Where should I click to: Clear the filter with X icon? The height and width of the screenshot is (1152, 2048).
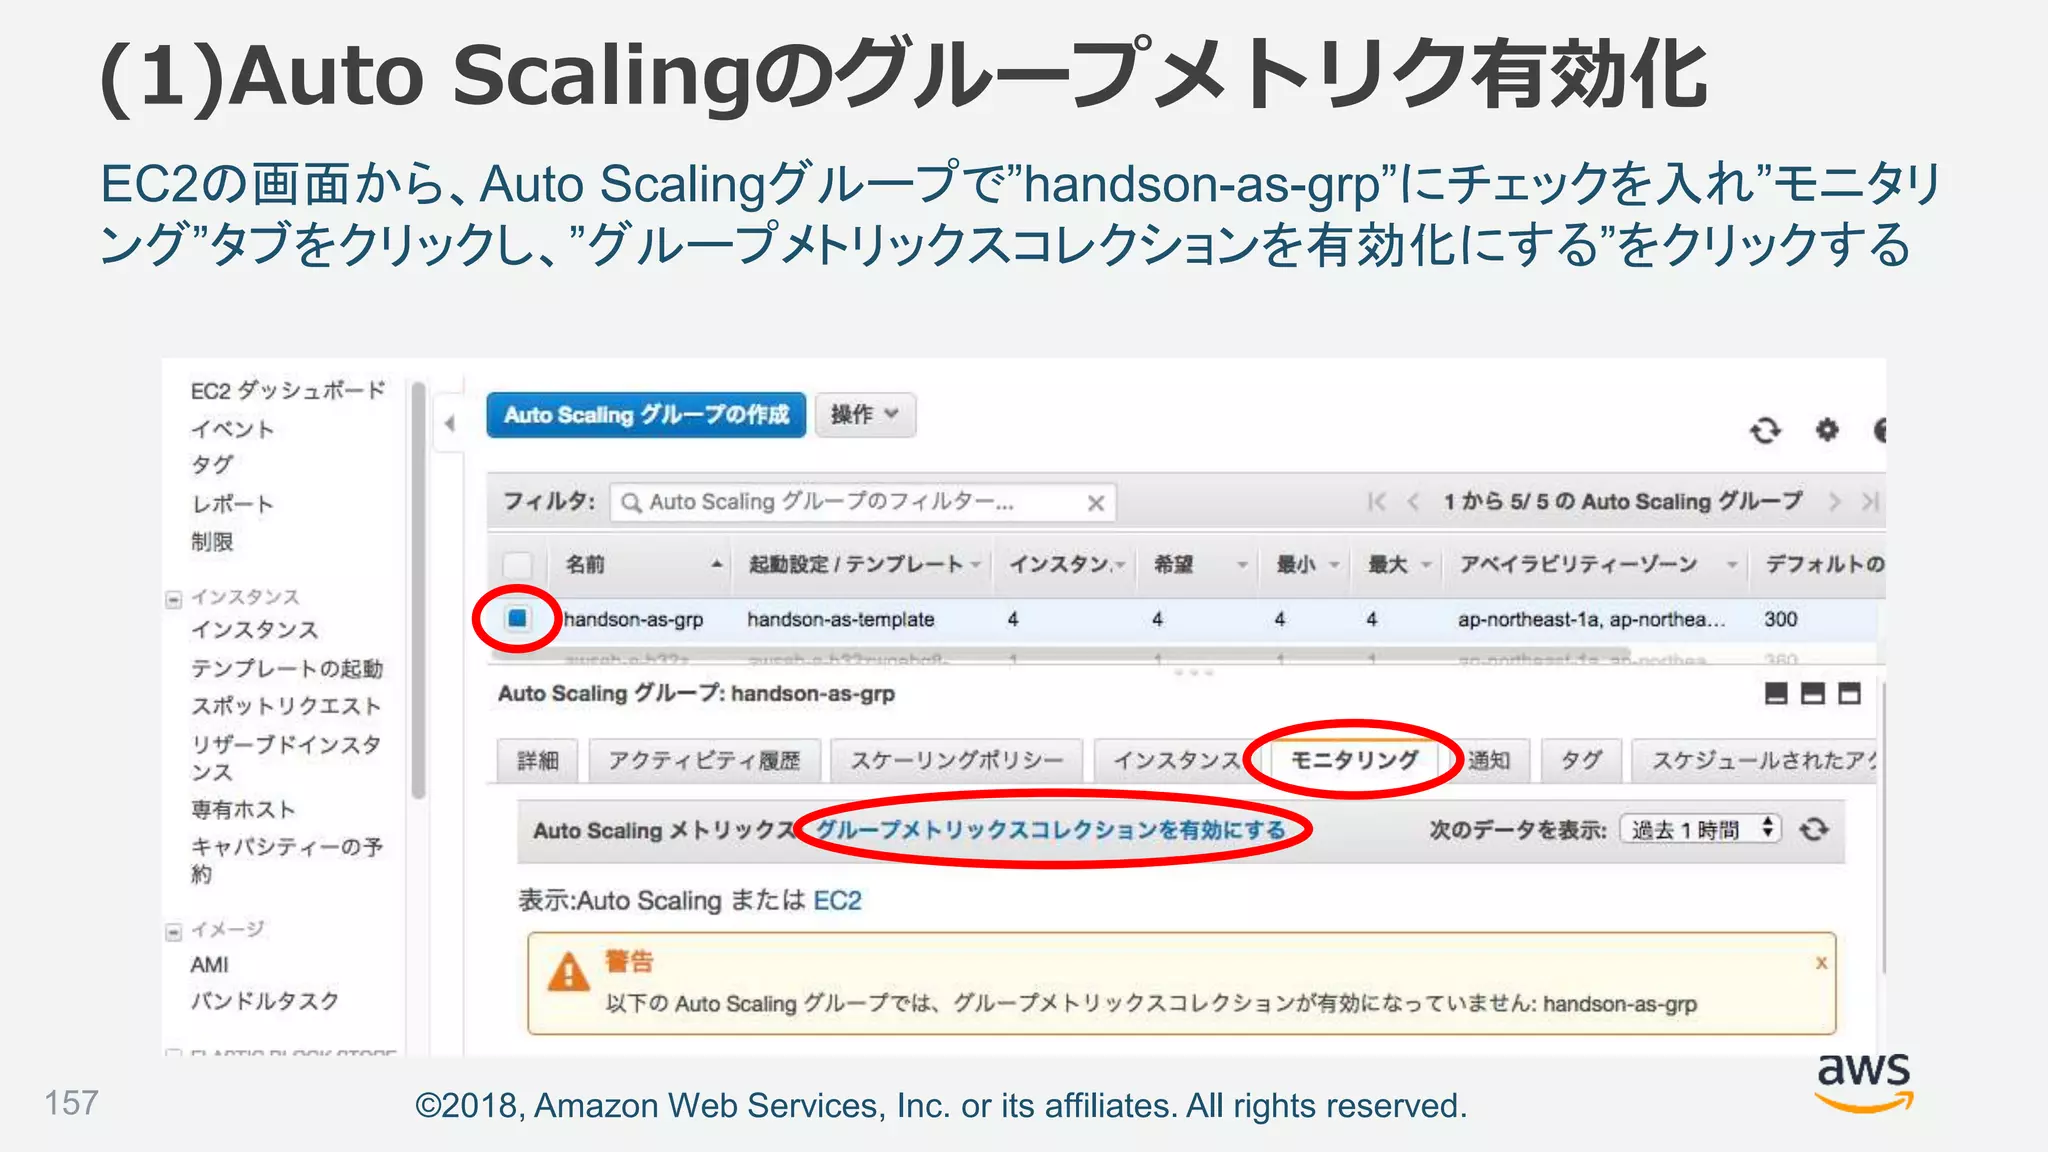(1096, 503)
